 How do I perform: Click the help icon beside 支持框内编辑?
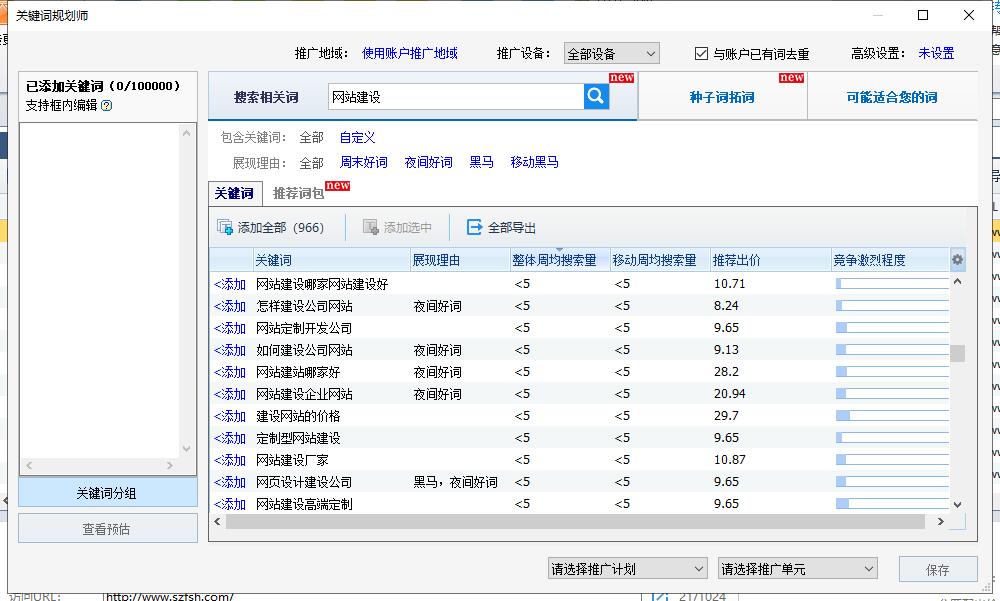tap(107, 105)
